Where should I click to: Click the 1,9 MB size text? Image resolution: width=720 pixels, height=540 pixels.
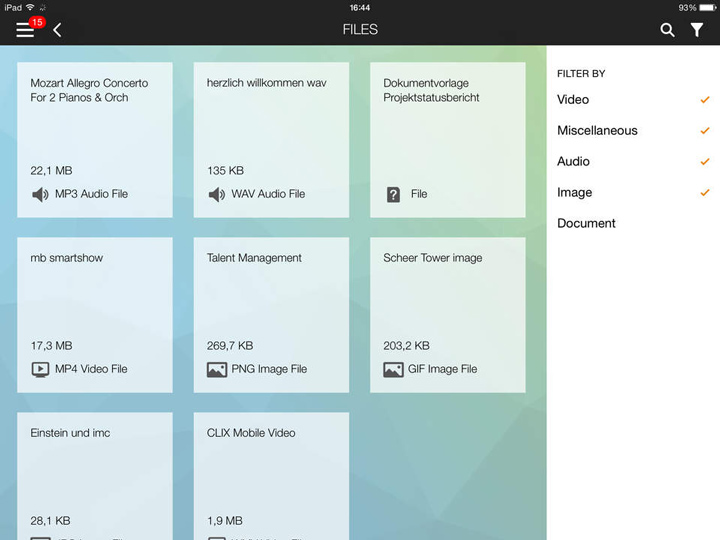pos(225,521)
